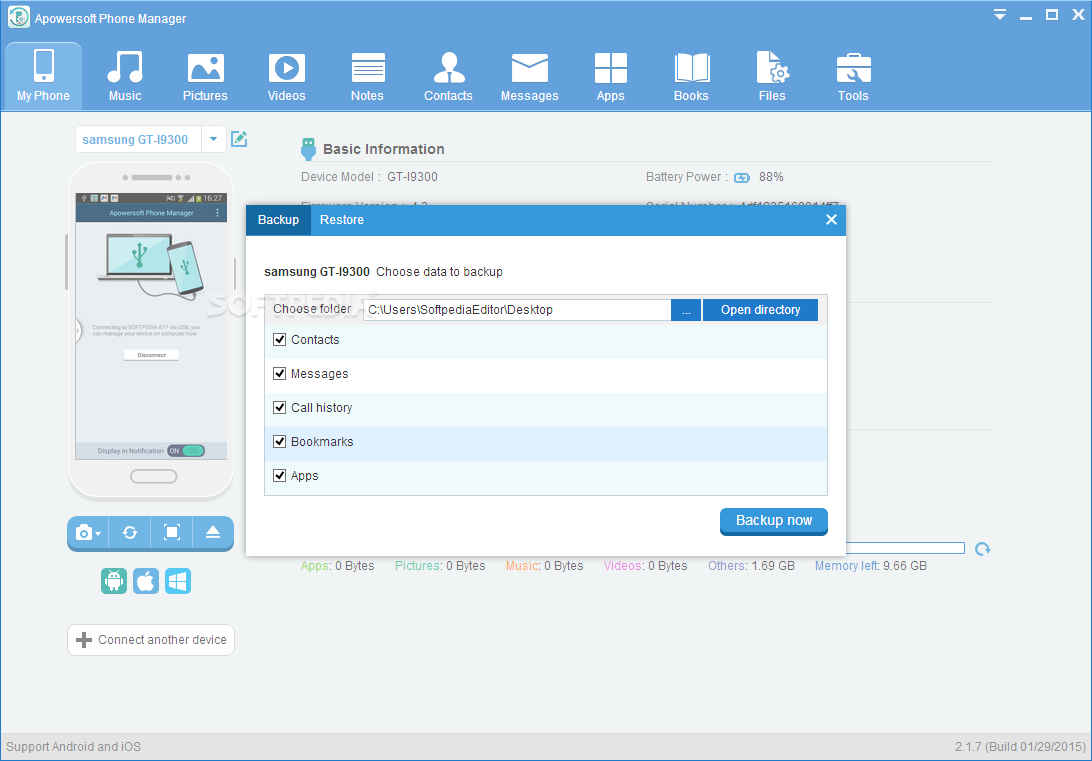Viewport: 1092px width, 761px height.
Task: Open the Videos section
Action: tap(286, 77)
